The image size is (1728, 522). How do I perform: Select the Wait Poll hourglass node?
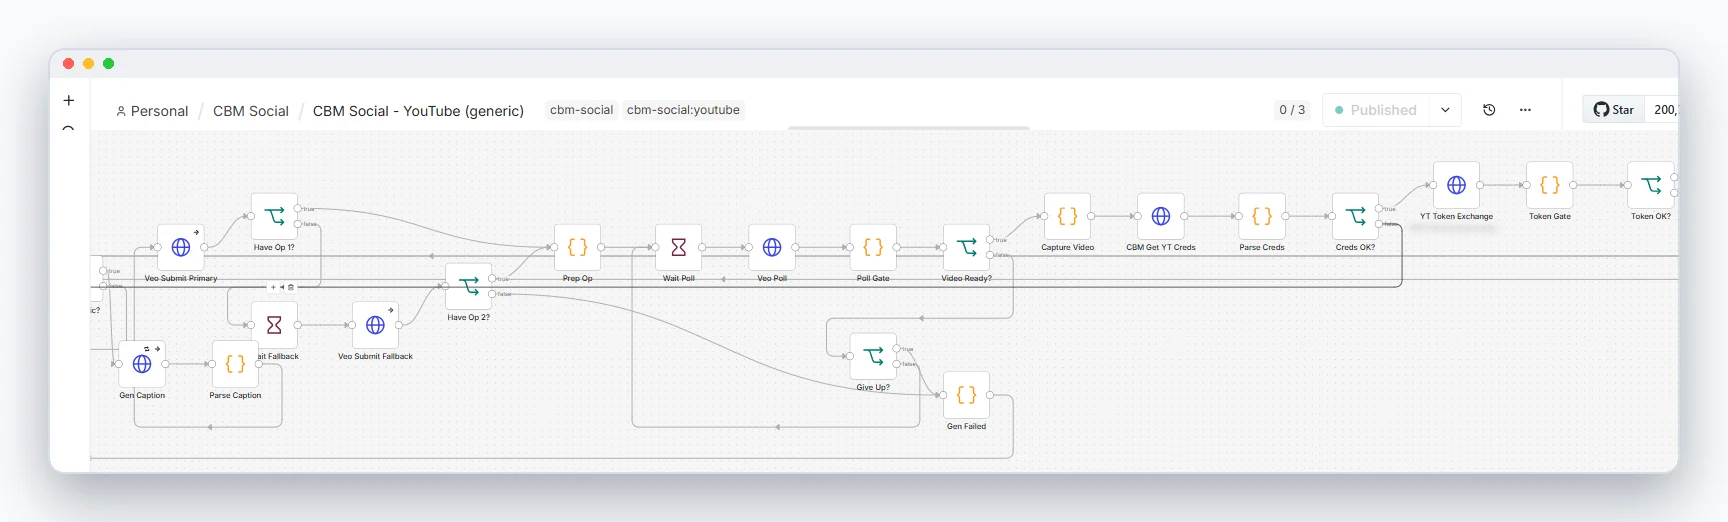(x=678, y=247)
